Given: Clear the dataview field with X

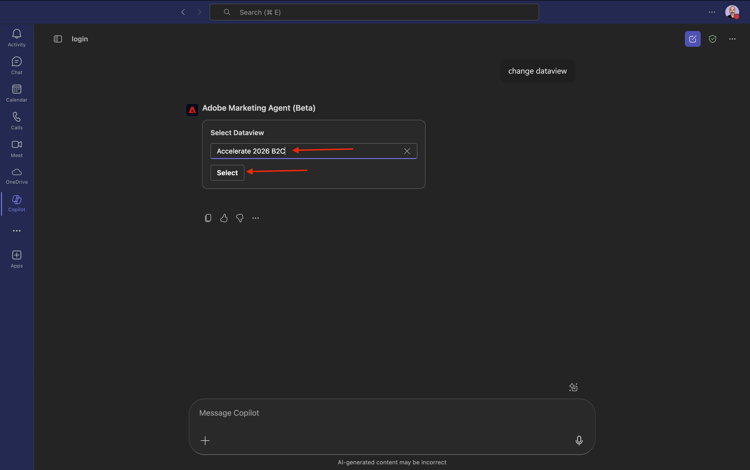Looking at the screenshot, I should tap(407, 151).
